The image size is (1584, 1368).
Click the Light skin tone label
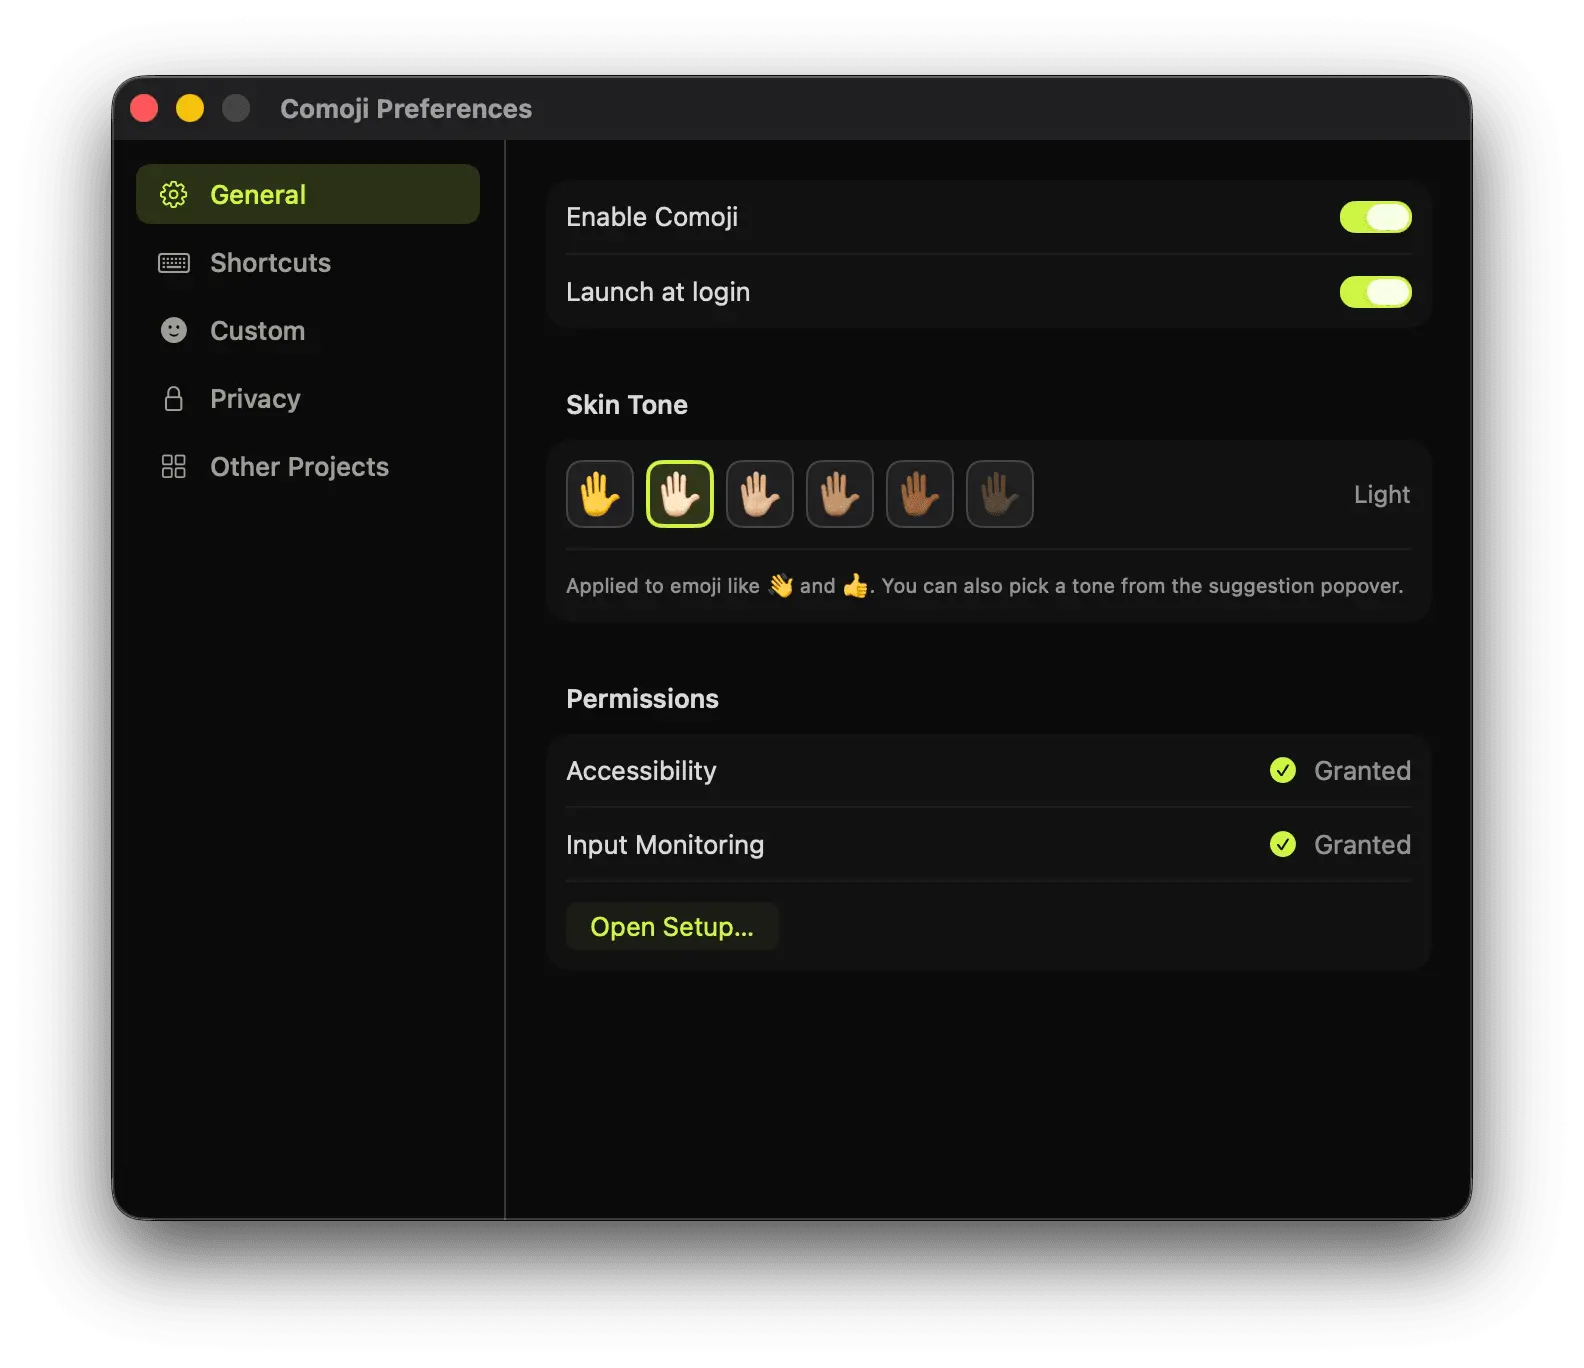[x=1382, y=495]
